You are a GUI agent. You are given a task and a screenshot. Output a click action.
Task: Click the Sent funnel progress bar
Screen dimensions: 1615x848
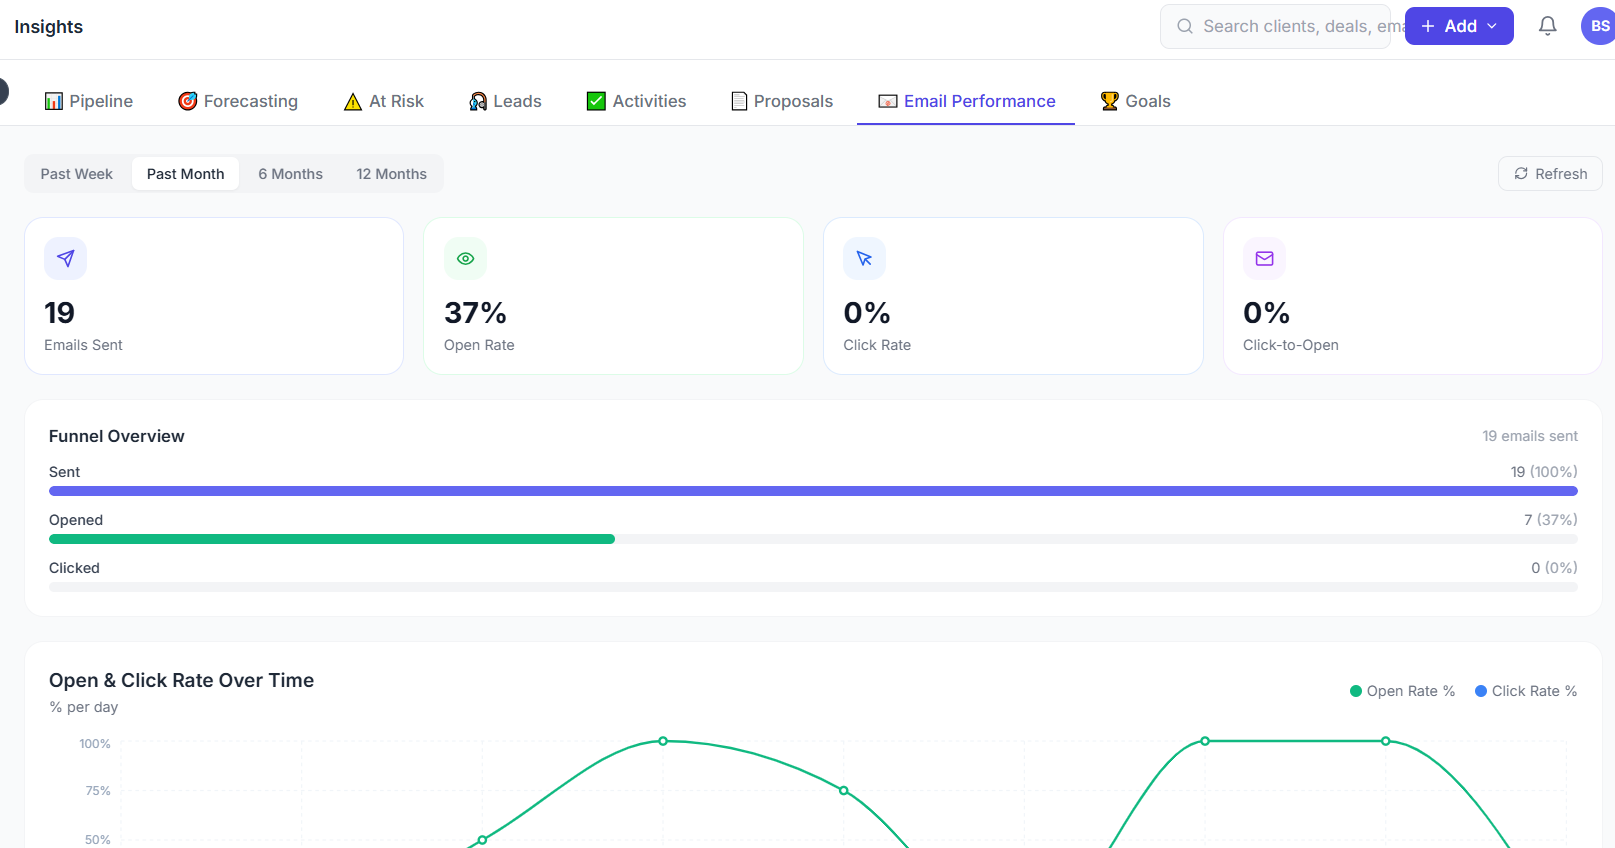click(813, 491)
